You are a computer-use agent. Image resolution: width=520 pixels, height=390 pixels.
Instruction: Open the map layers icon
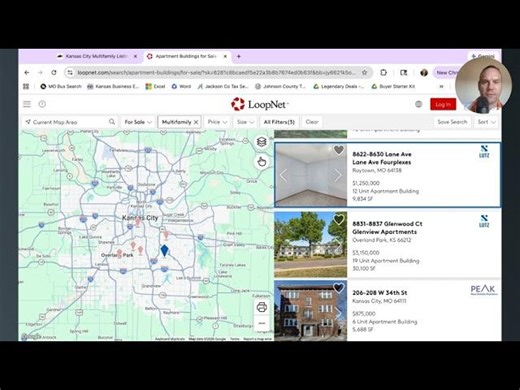point(262,142)
